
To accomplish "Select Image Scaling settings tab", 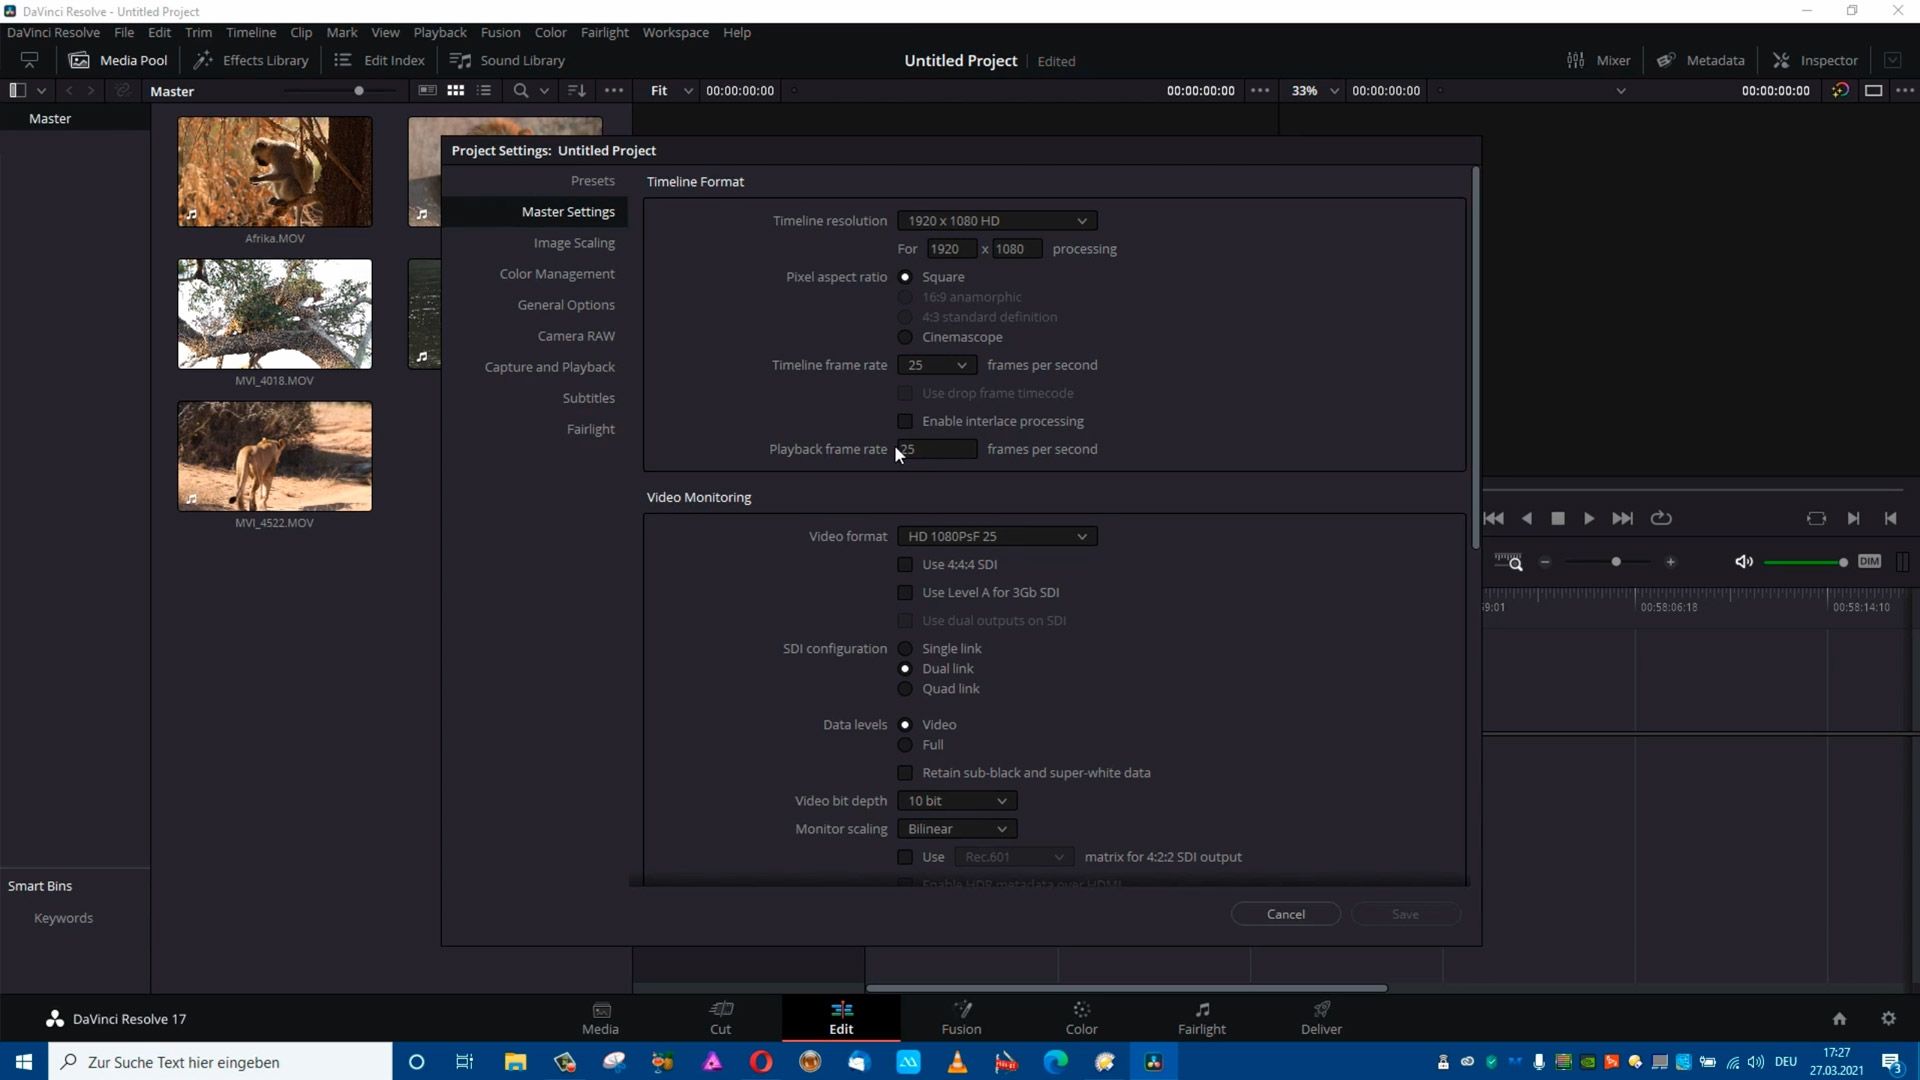I will 574,242.
